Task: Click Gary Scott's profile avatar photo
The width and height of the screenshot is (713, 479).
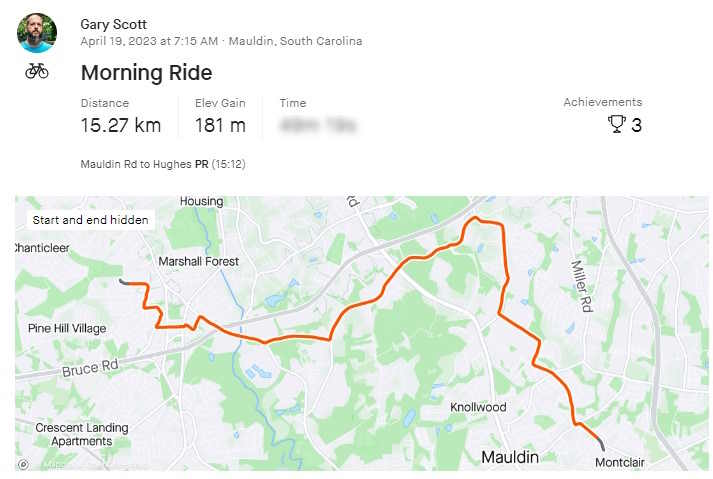Action: pyautogui.click(x=37, y=33)
